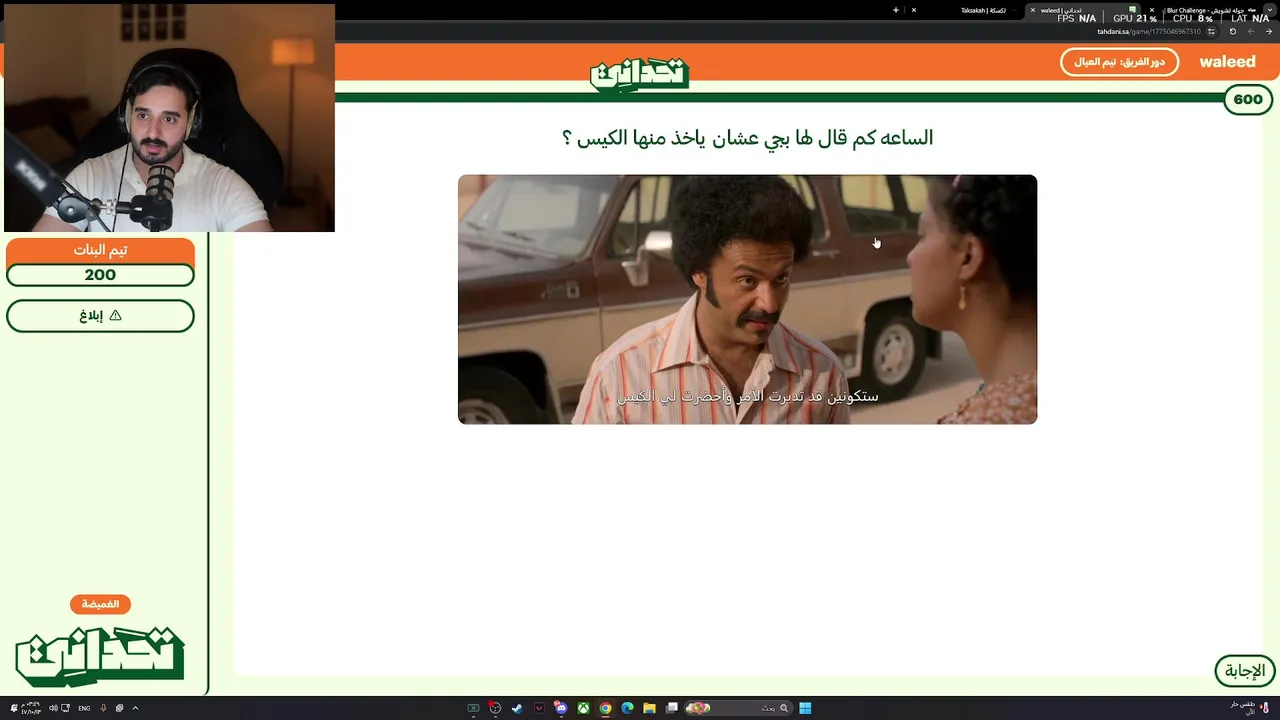Open the green game bar taskbar icon
This screenshot has height=720, width=1280.
(473, 708)
